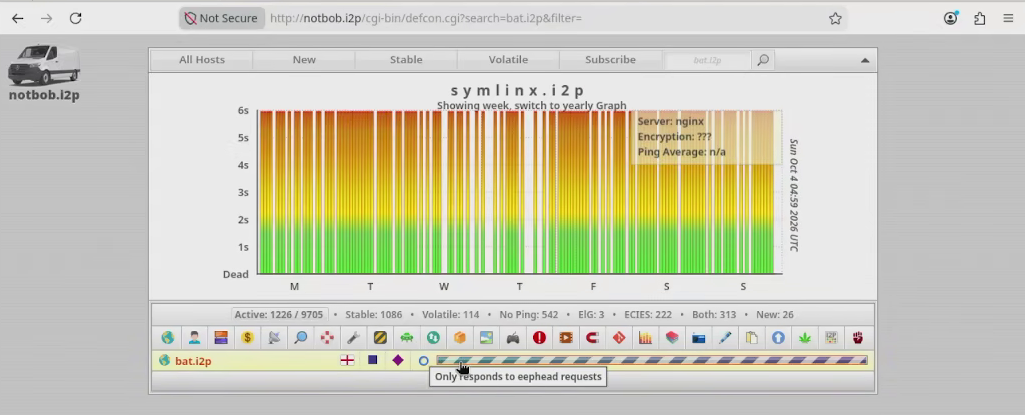Click the globe icon beside bat.i2p
This screenshot has height=415, width=1025.
coord(165,360)
